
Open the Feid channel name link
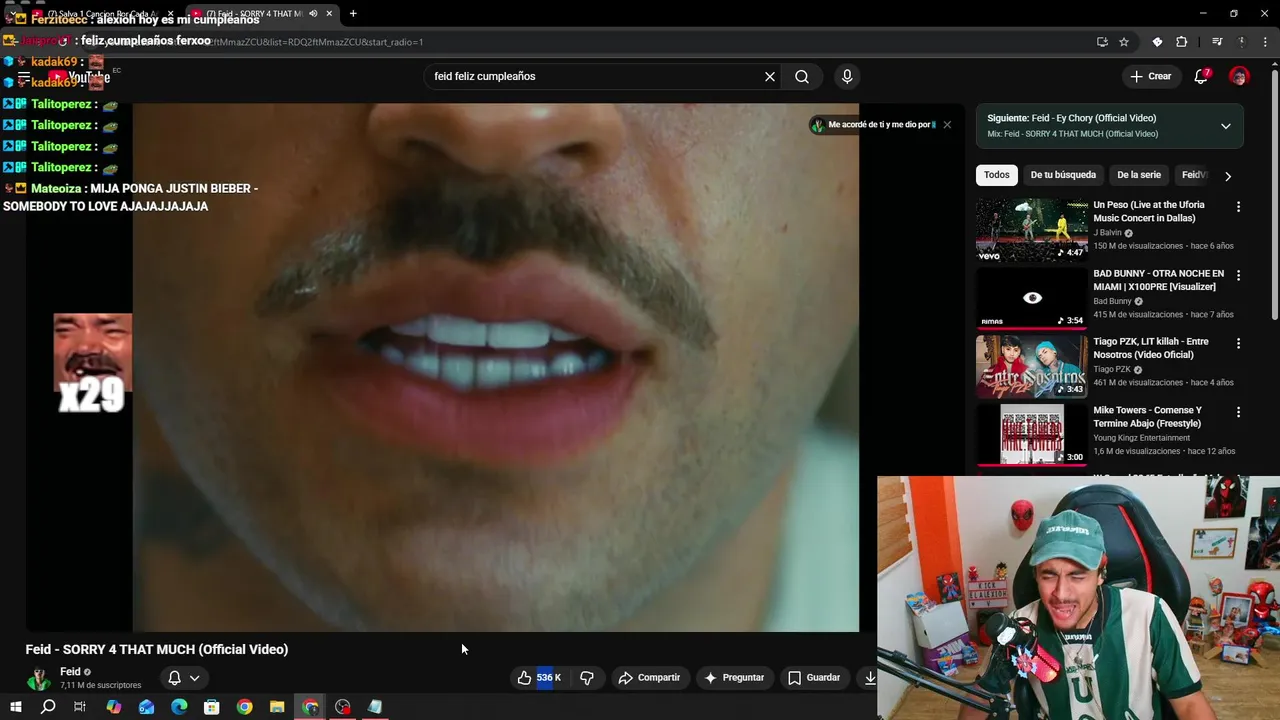click(x=70, y=672)
